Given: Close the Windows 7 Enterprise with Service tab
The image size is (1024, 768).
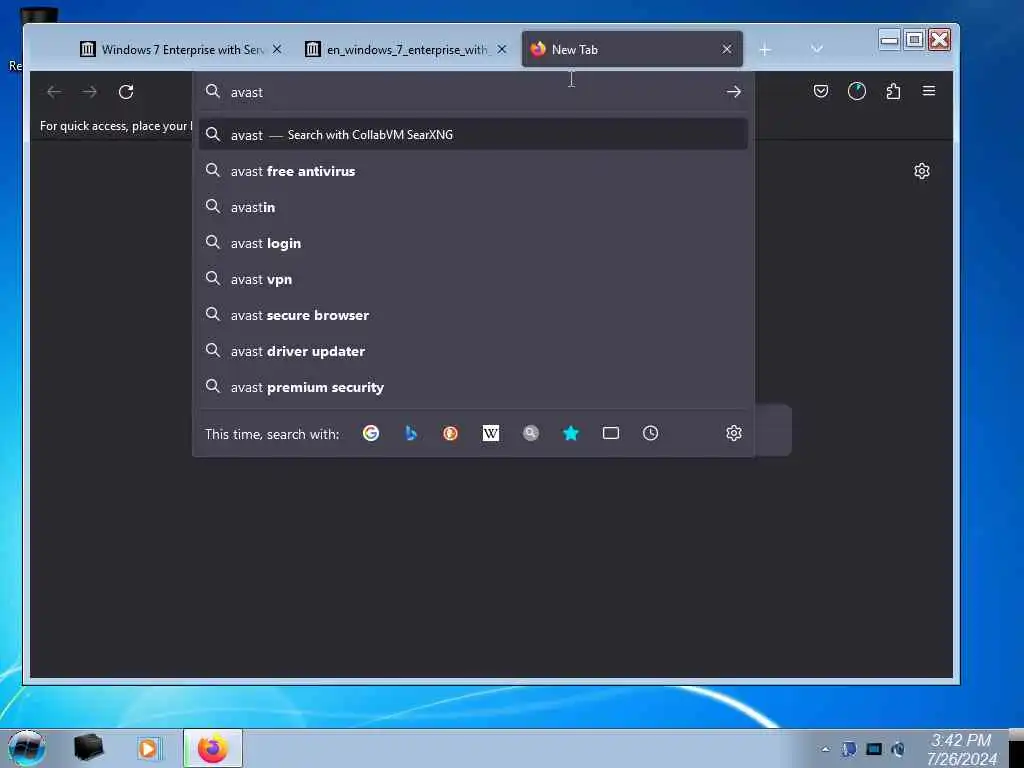Looking at the screenshot, I should pyautogui.click(x=277, y=49).
